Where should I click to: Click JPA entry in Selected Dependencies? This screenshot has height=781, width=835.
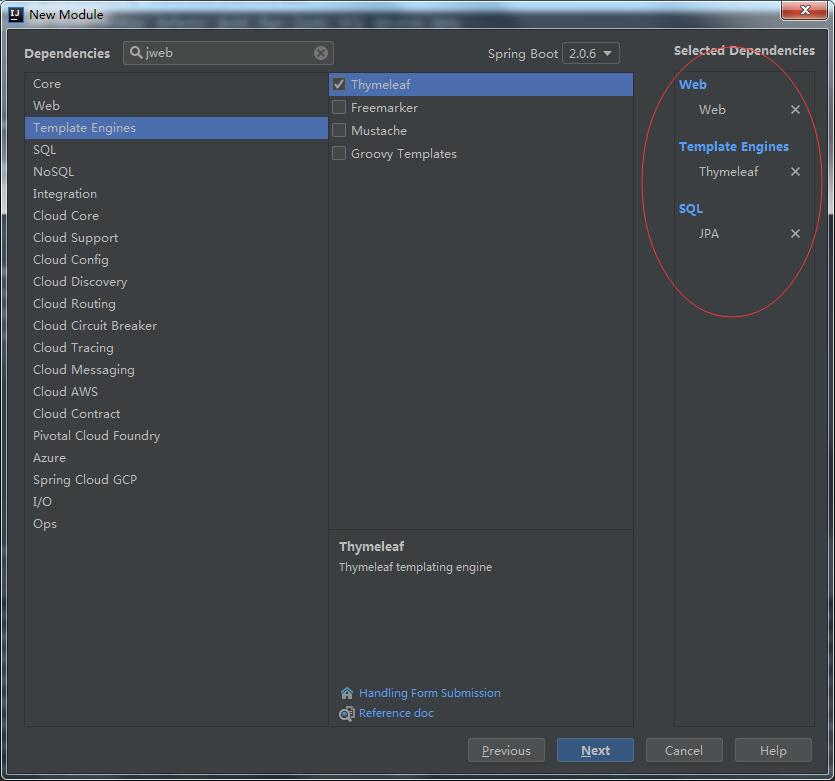[709, 234]
